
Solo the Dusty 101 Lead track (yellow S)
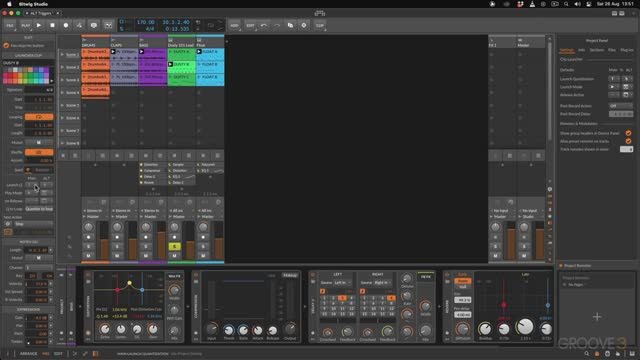pyautogui.click(x=174, y=247)
